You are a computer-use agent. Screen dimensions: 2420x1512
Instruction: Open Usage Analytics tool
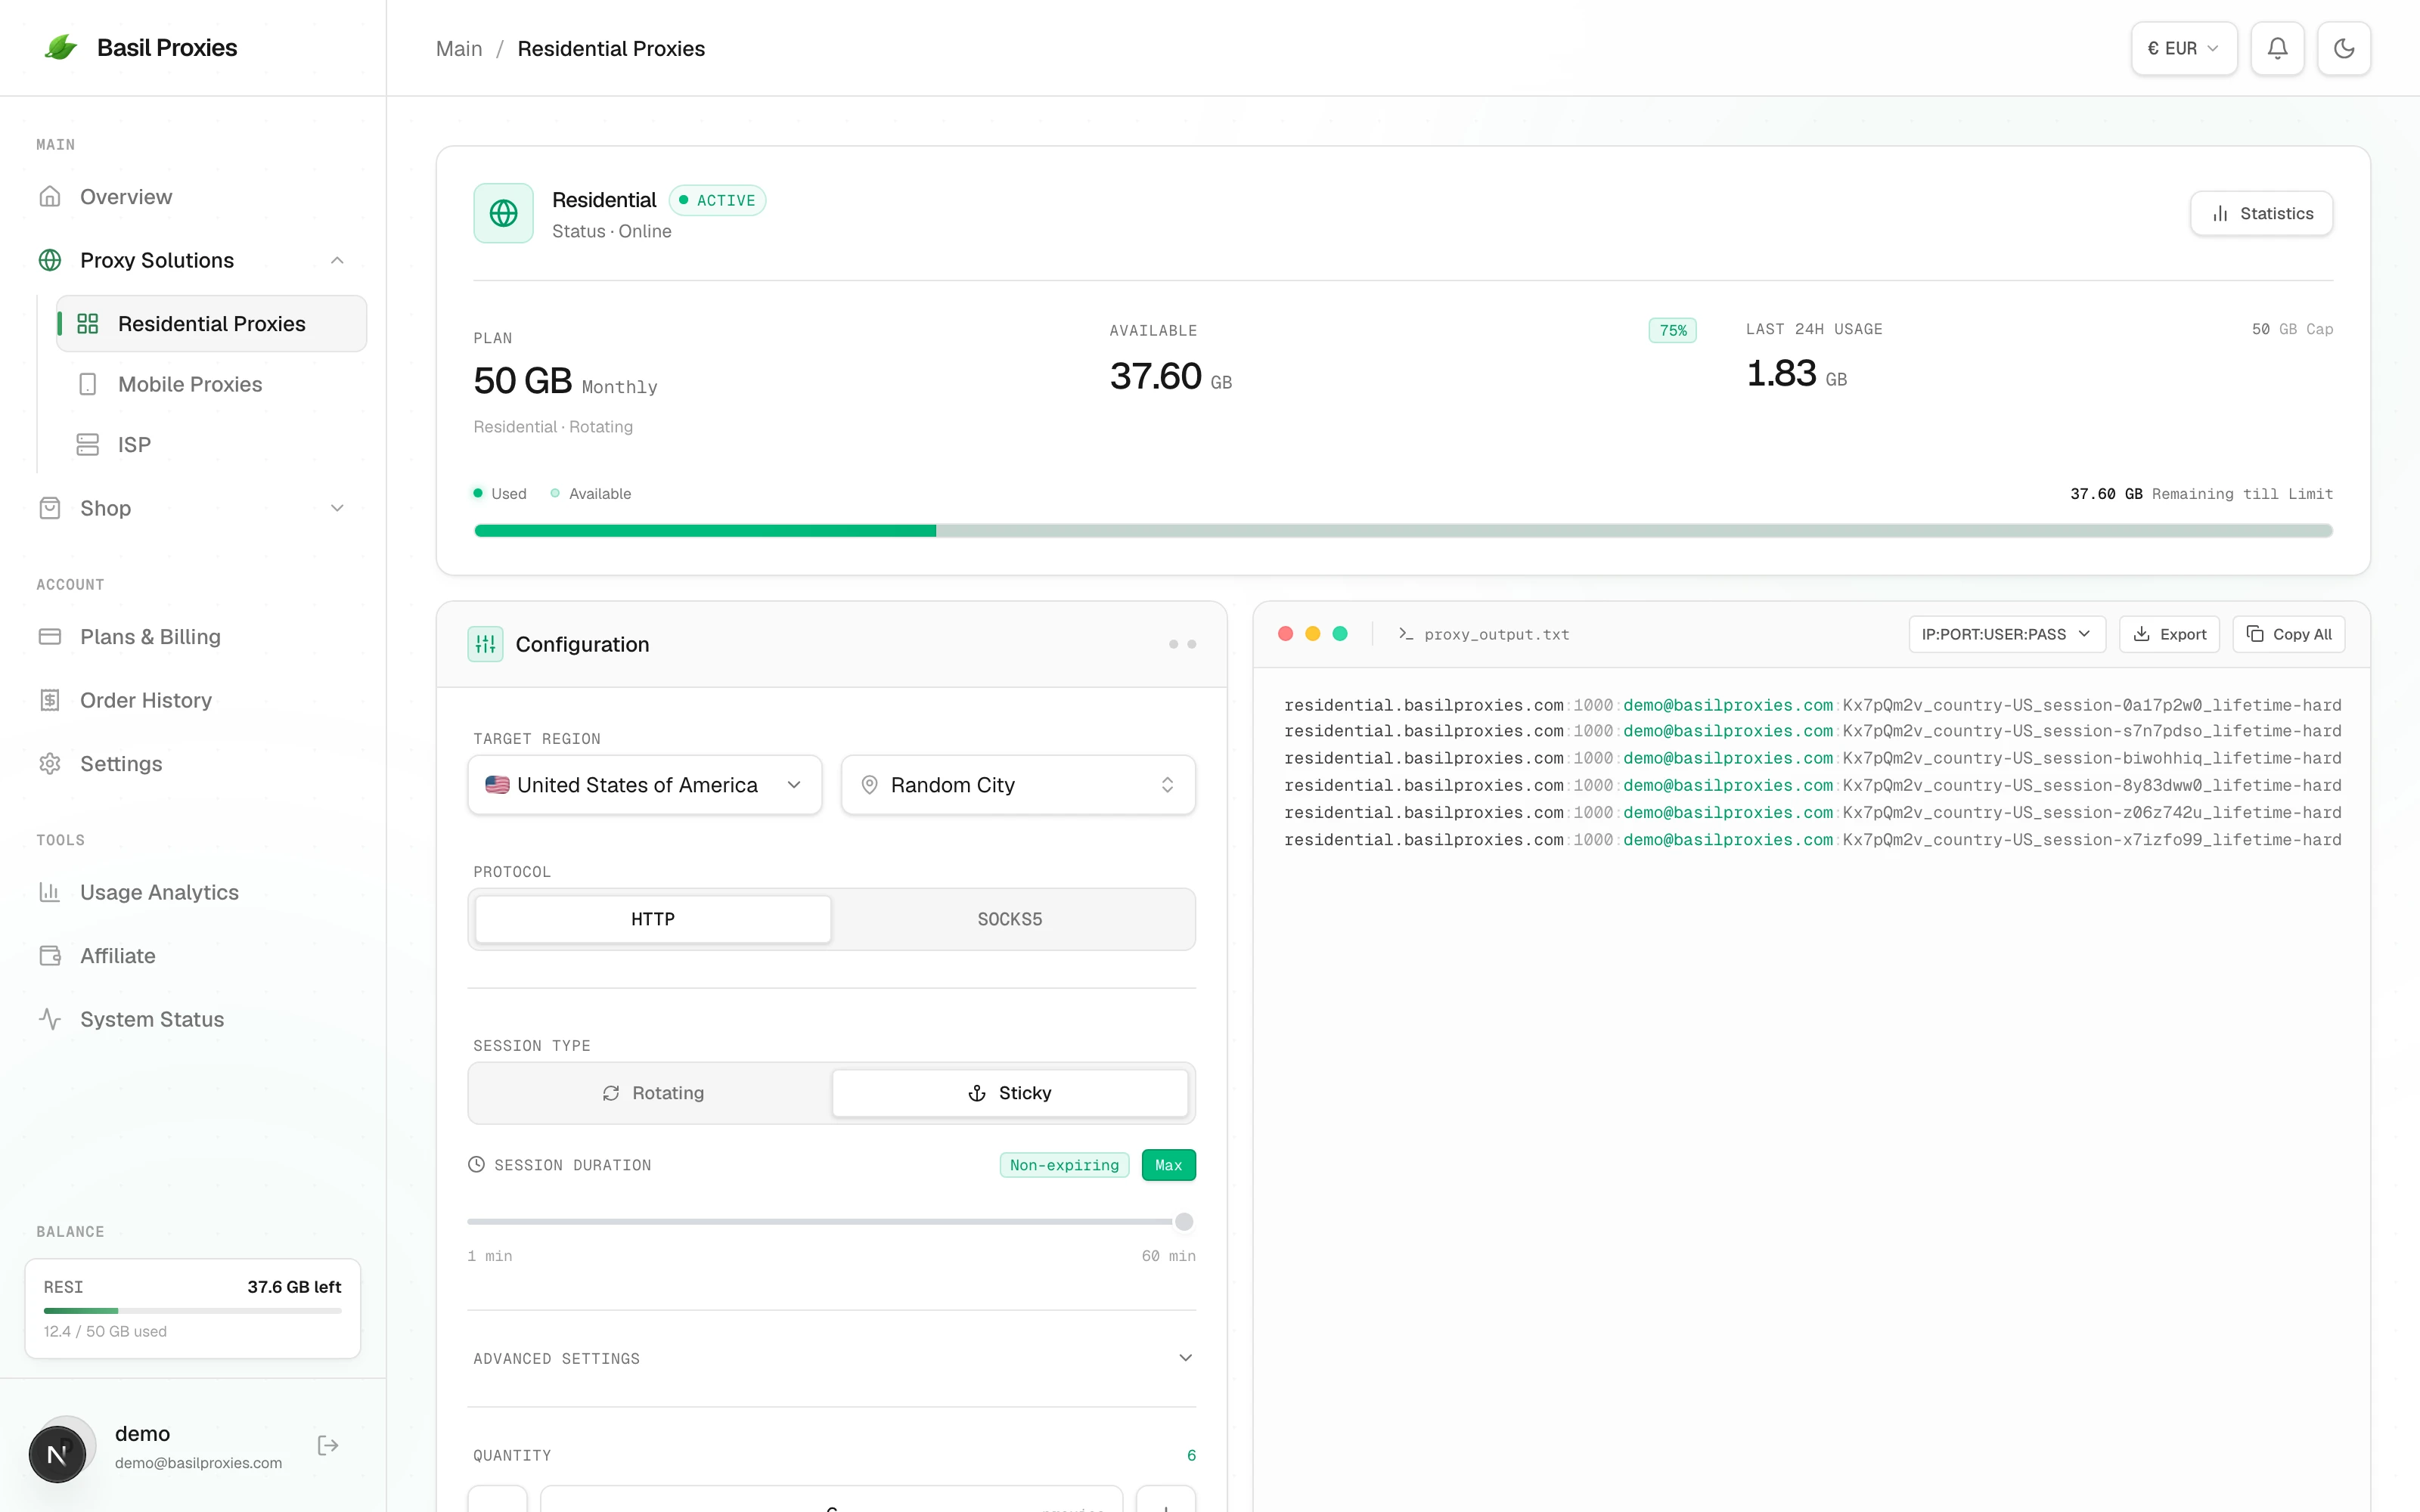coord(193,892)
